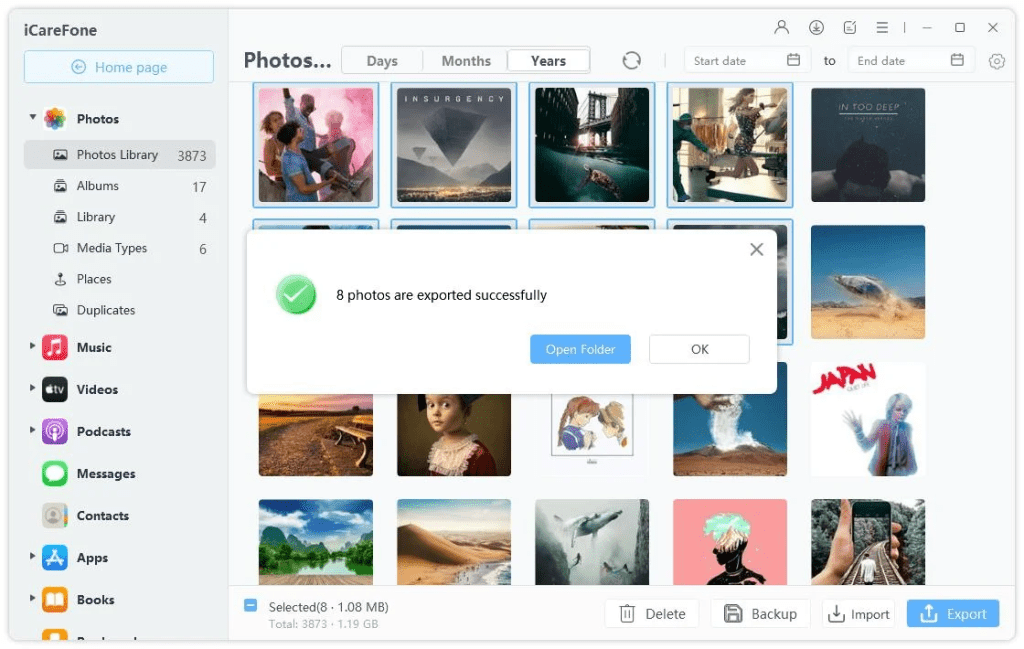Select the pink background portrait thumbnail
Viewport: 1024px width, 649px height.
click(x=730, y=542)
